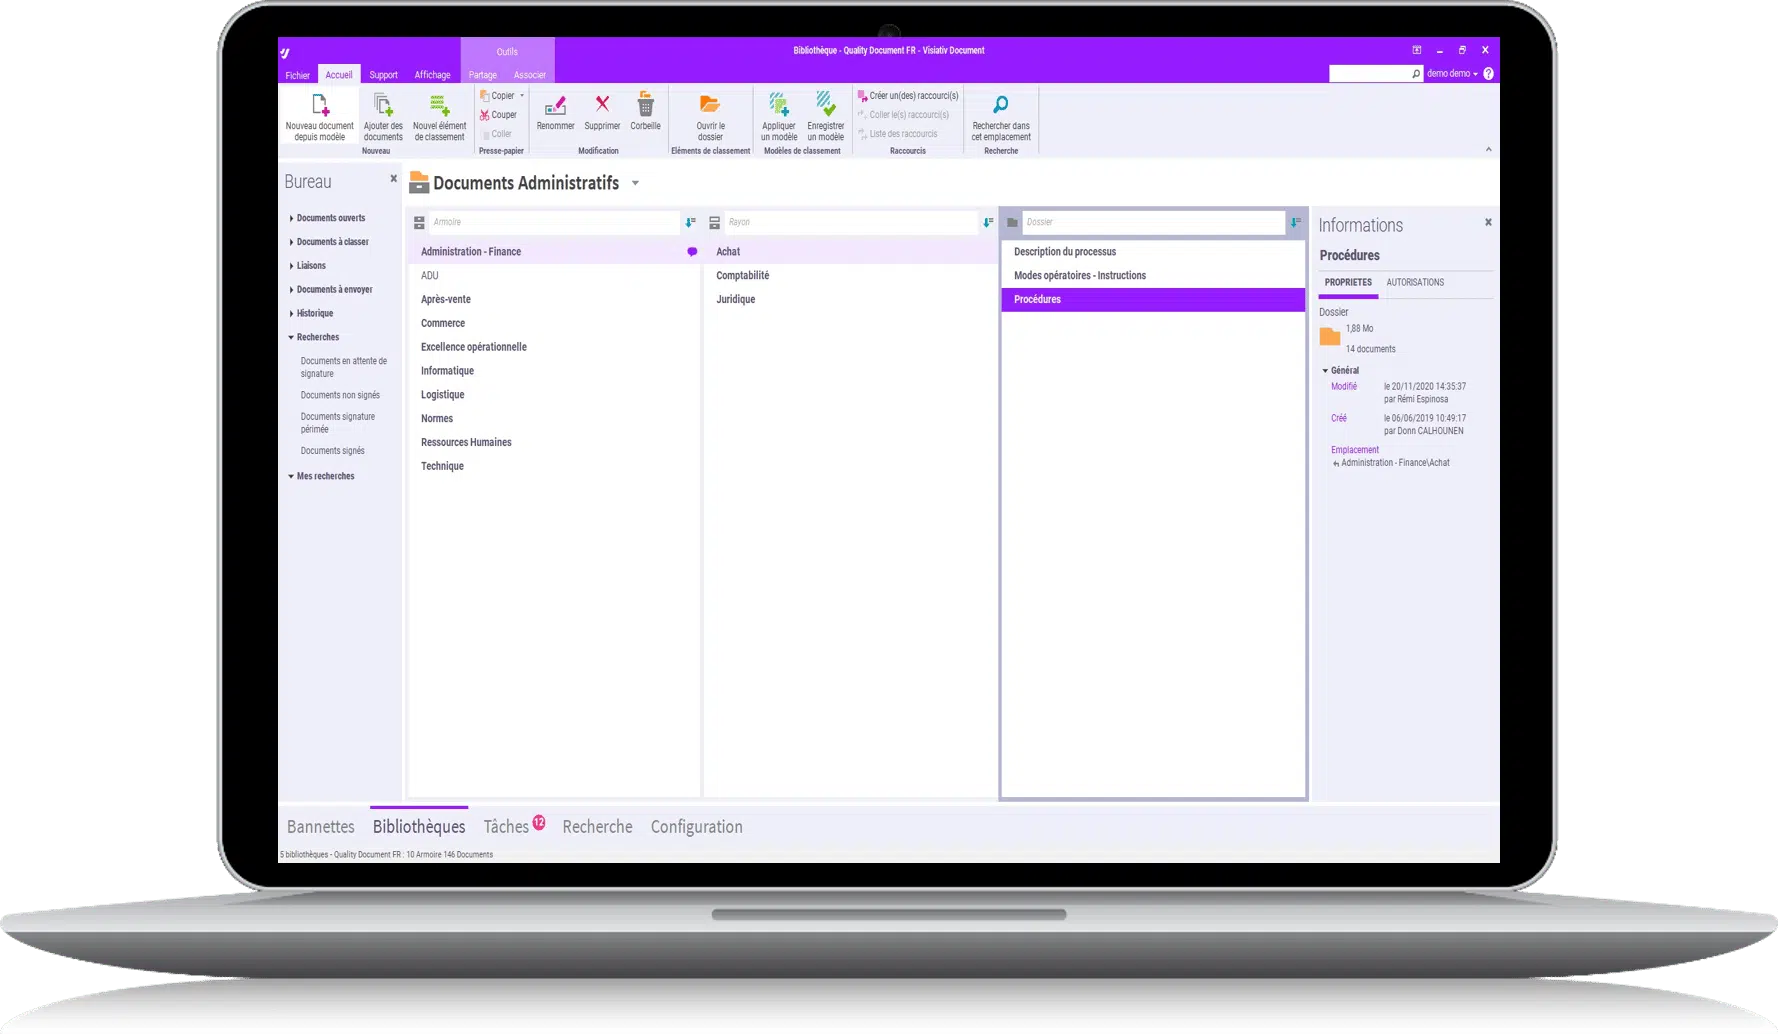This screenshot has width=1778, height=1034.
Task: Switch to the AUTORISATIONS tab in Informations panel
Action: (1416, 282)
